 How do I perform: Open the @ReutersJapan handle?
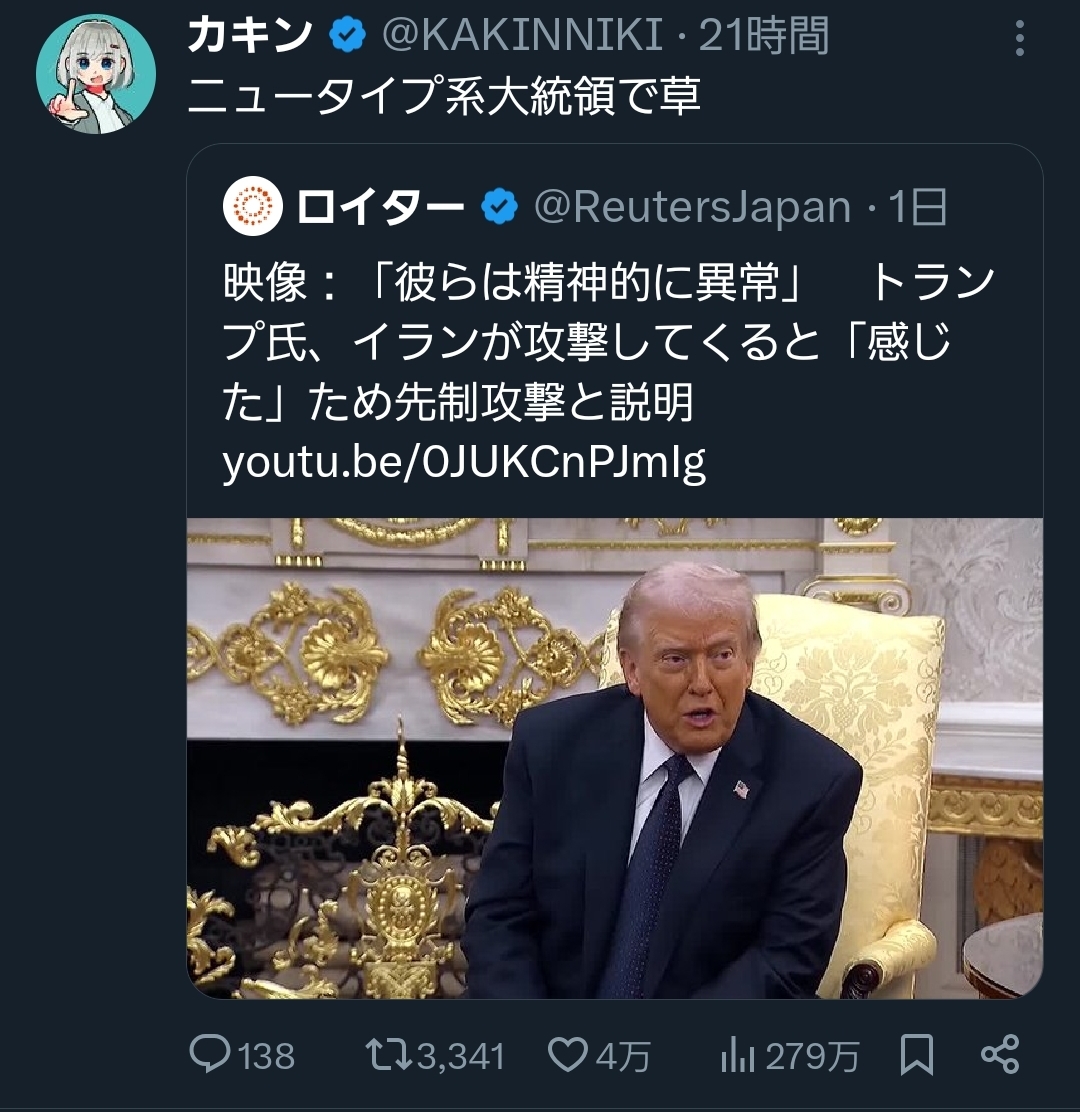pyautogui.click(x=692, y=207)
